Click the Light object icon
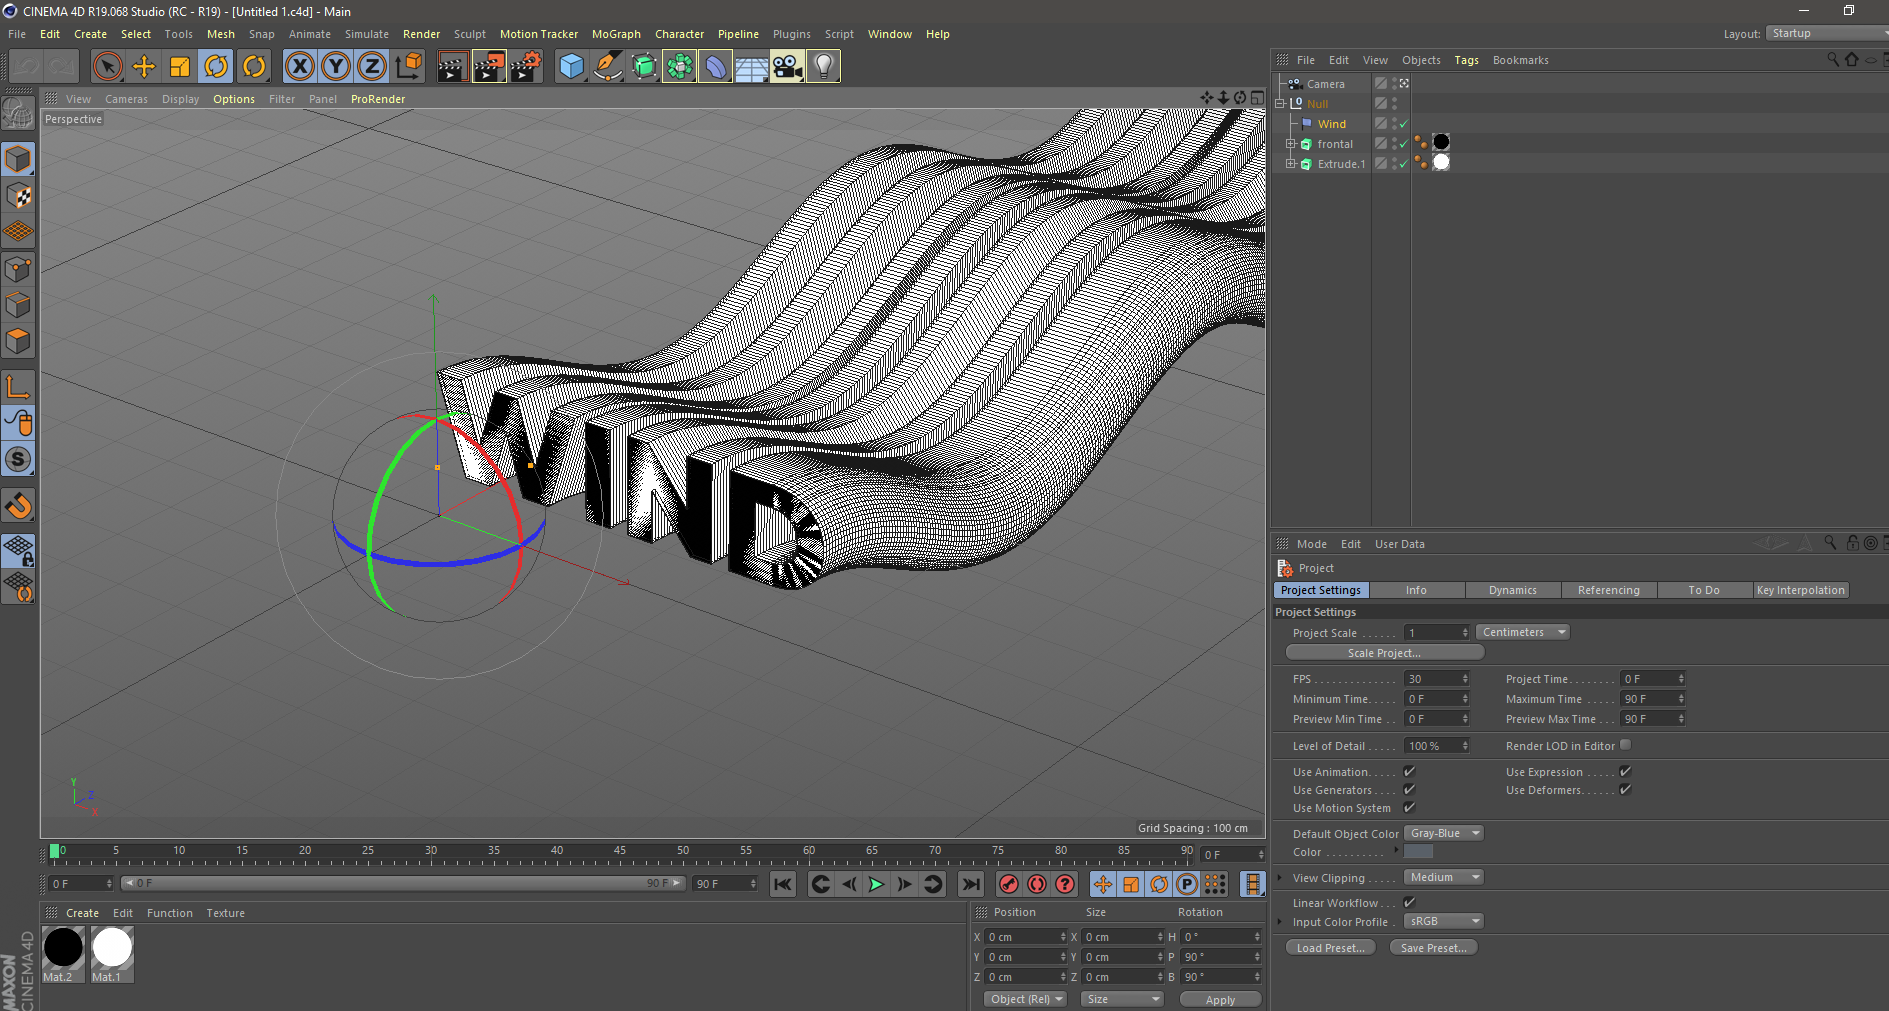This screenshot has height=1011, width=1889. point(823,67)
